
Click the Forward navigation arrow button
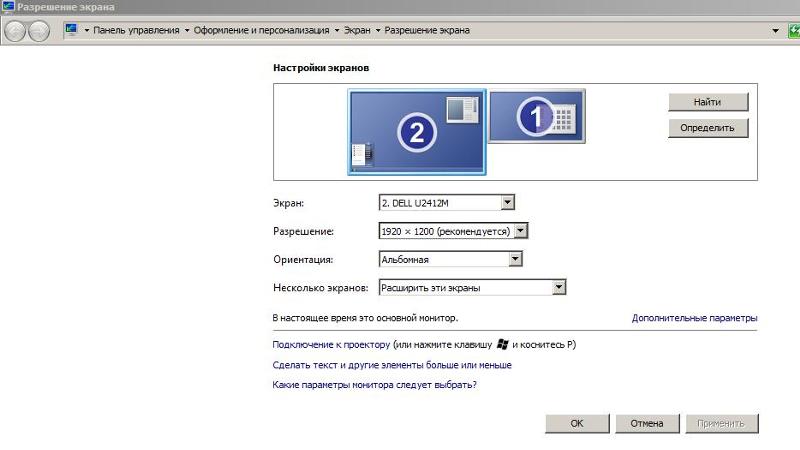coord(39,31)
